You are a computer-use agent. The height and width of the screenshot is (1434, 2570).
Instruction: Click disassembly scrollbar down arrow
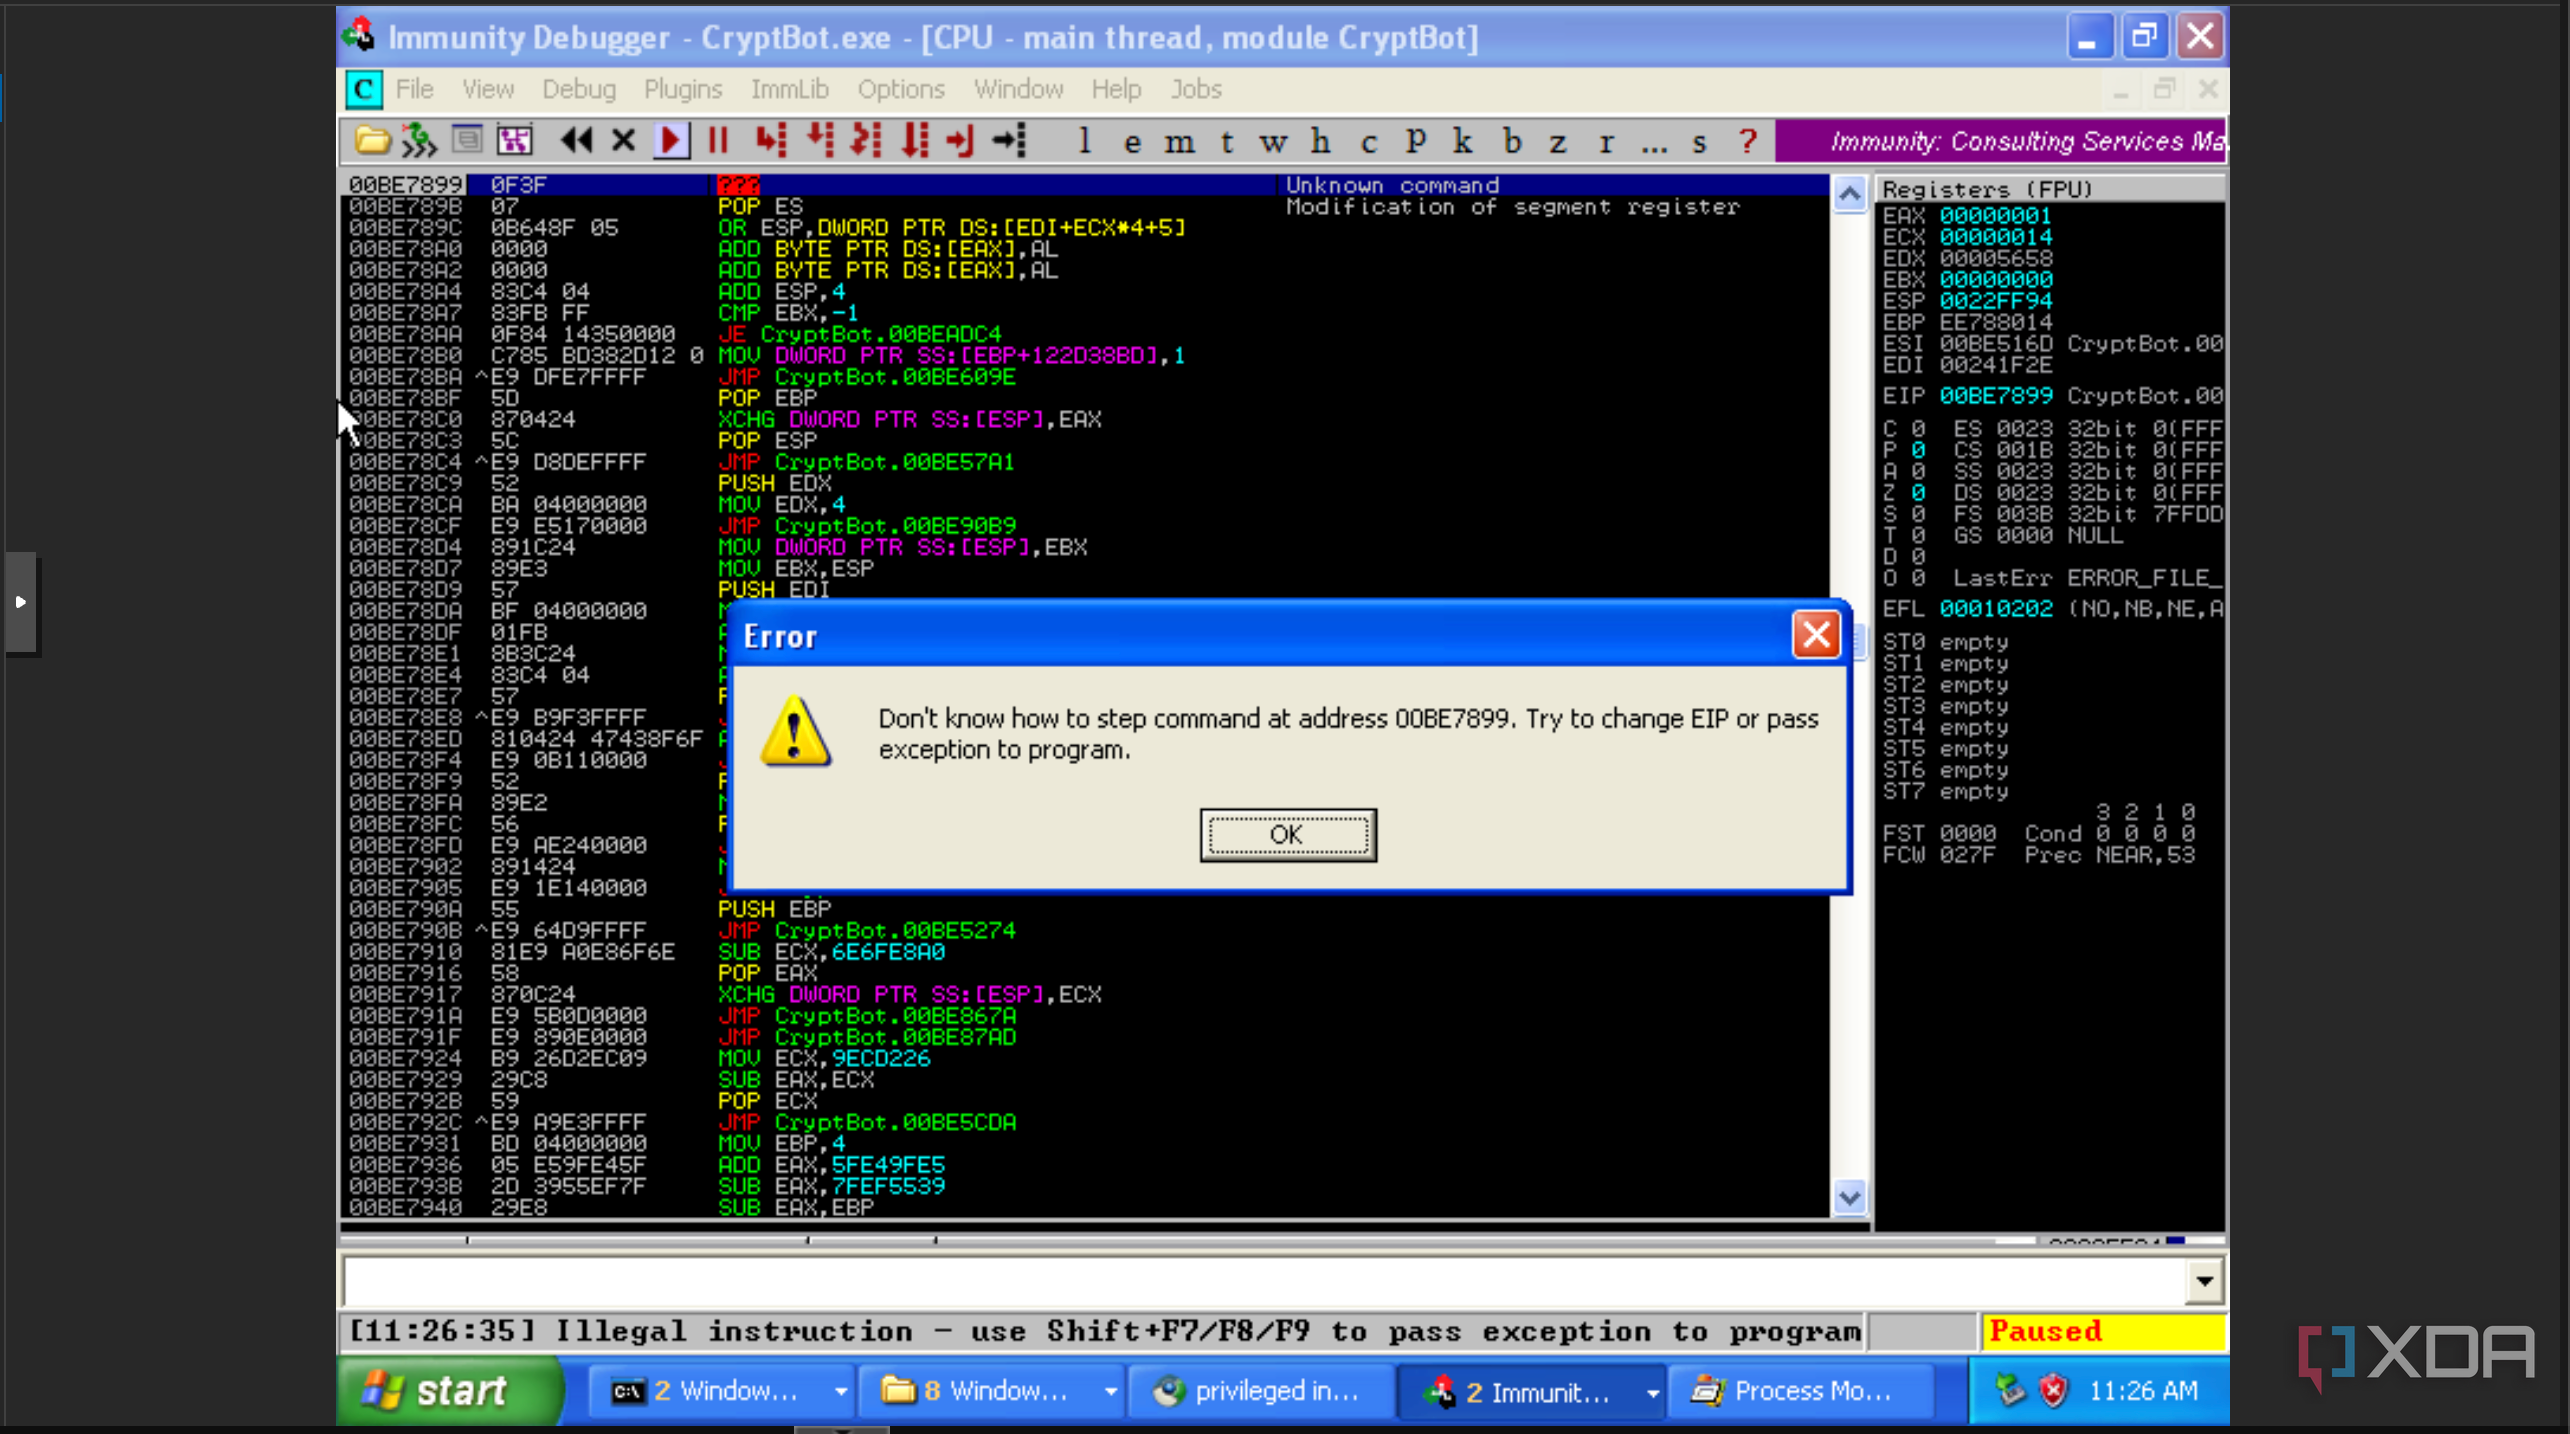[x=1850, y=1196]
